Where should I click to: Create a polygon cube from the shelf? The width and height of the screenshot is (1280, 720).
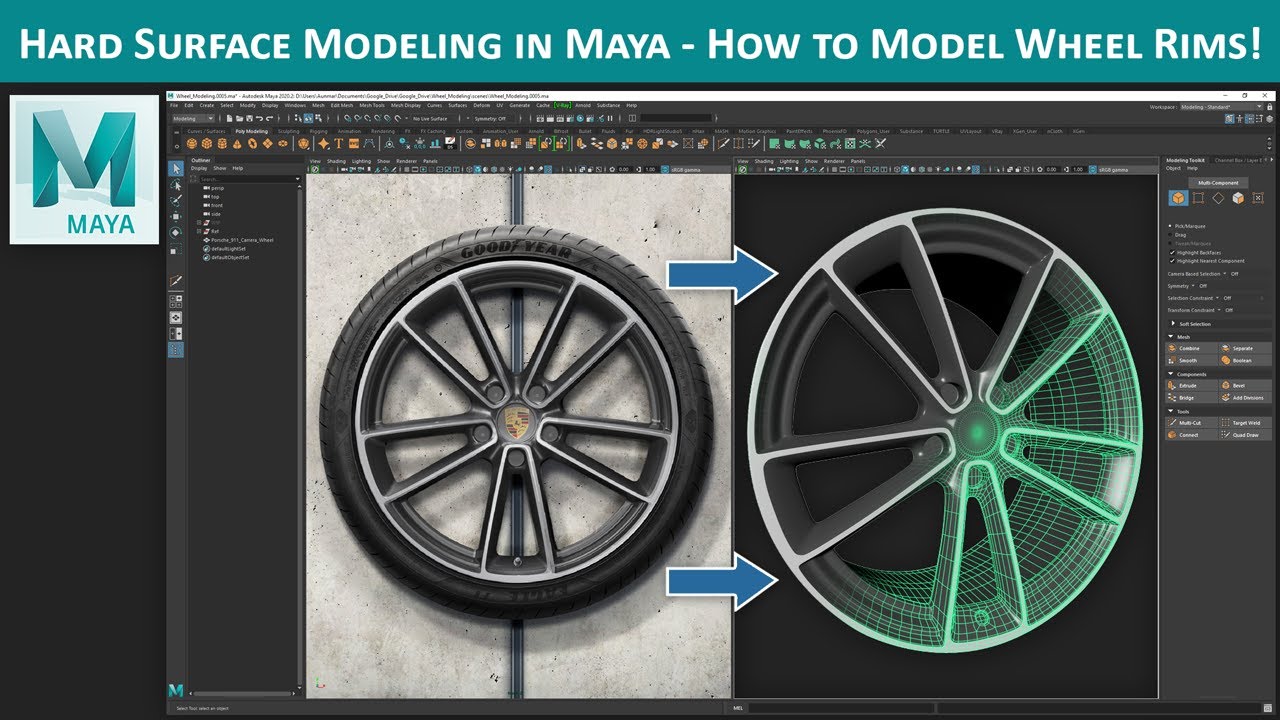tap(207, 144)
